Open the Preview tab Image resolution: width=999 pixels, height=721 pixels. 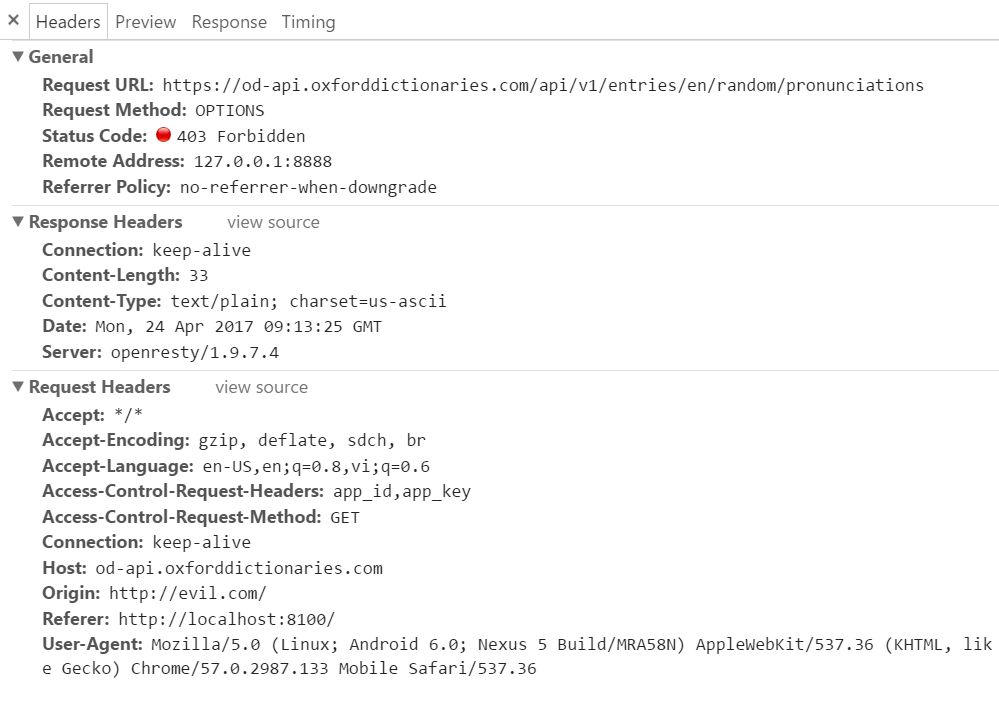pyautogui.click(x=145, y=22)
